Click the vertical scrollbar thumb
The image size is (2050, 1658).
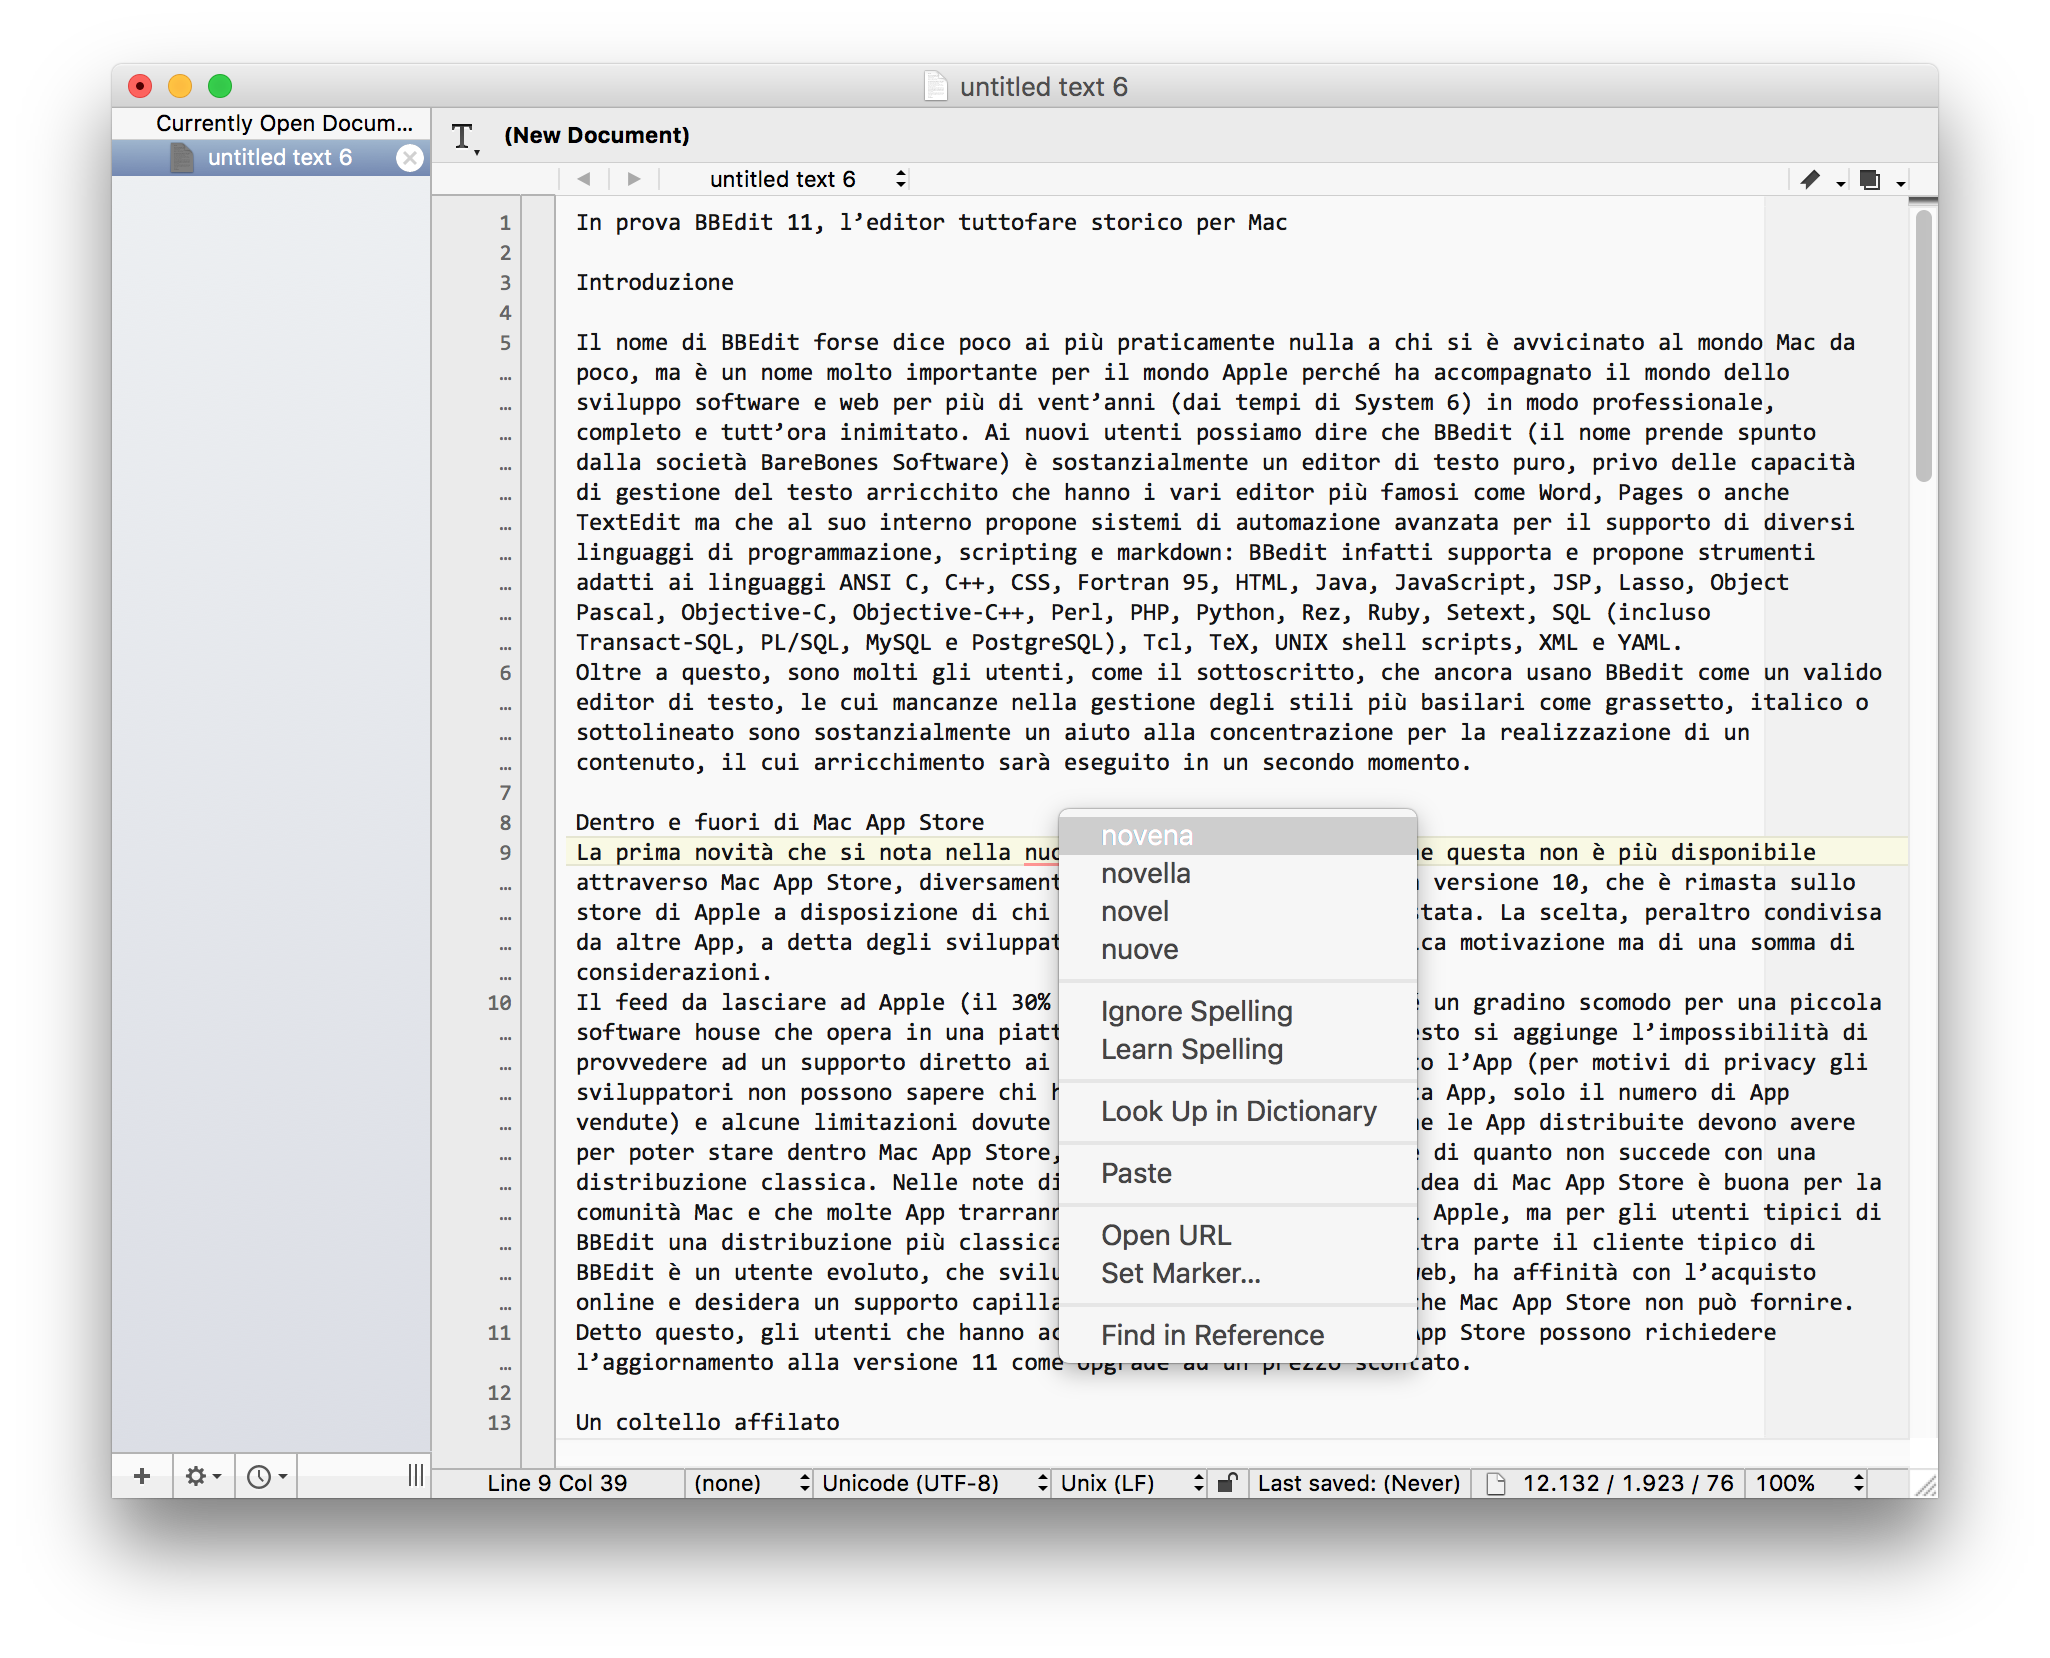coord(1923,345)
